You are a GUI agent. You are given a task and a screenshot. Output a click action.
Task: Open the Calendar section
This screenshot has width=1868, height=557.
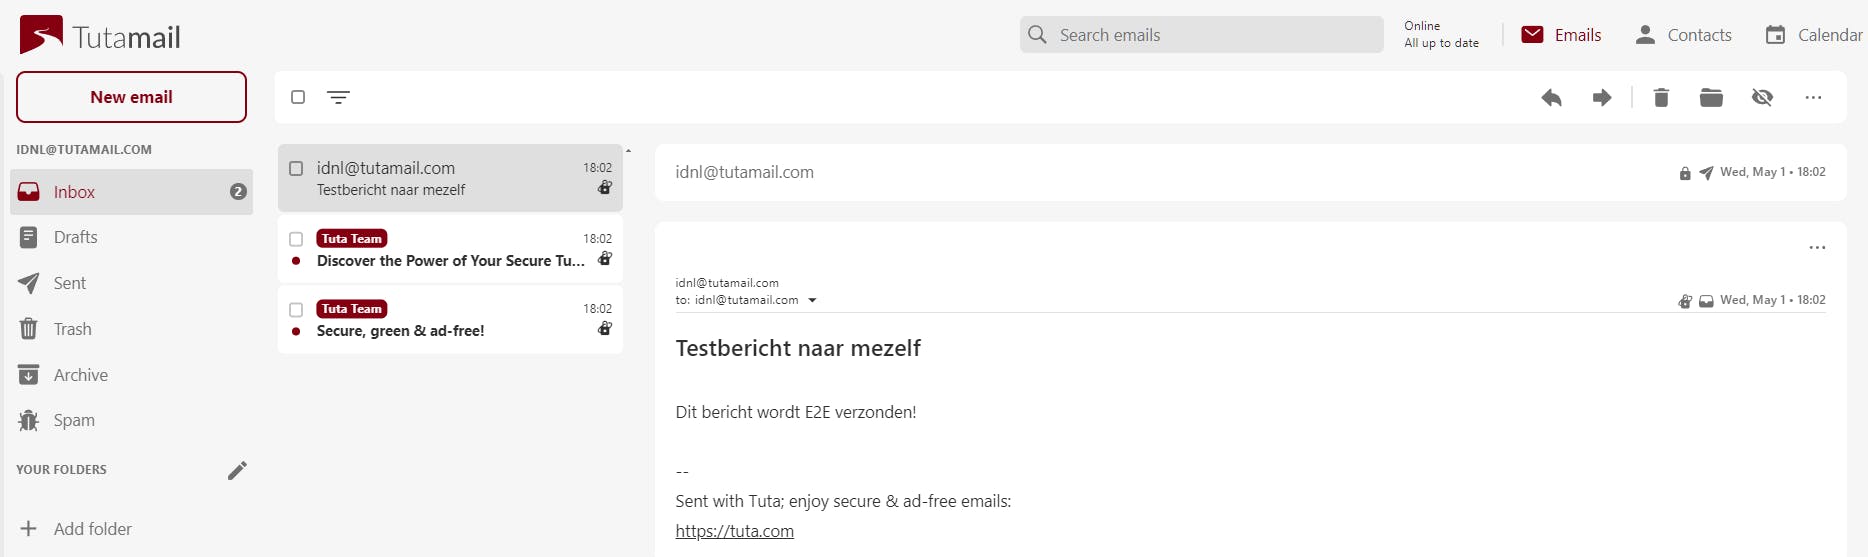[1813, 35]
